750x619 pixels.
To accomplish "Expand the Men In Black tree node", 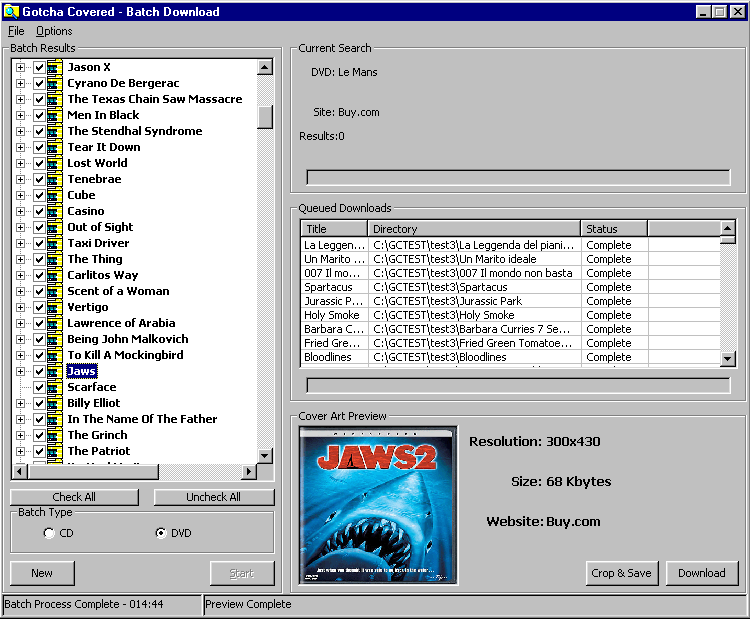I will click(x=20, y=115).
